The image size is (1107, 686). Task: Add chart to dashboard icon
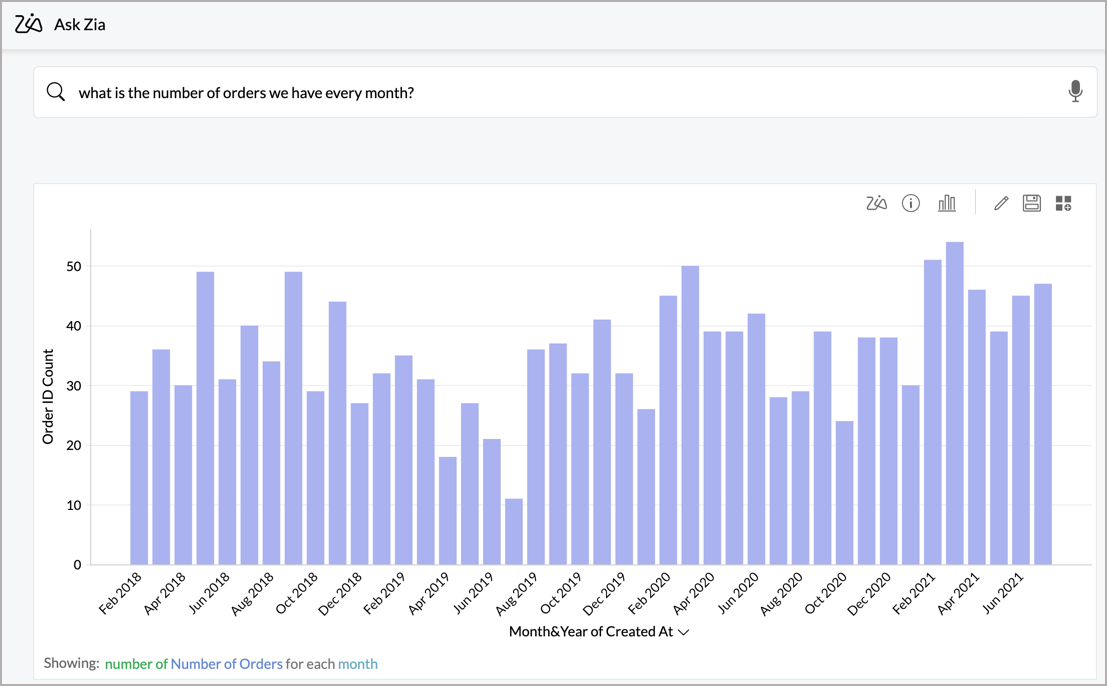tap(1063, 203)
